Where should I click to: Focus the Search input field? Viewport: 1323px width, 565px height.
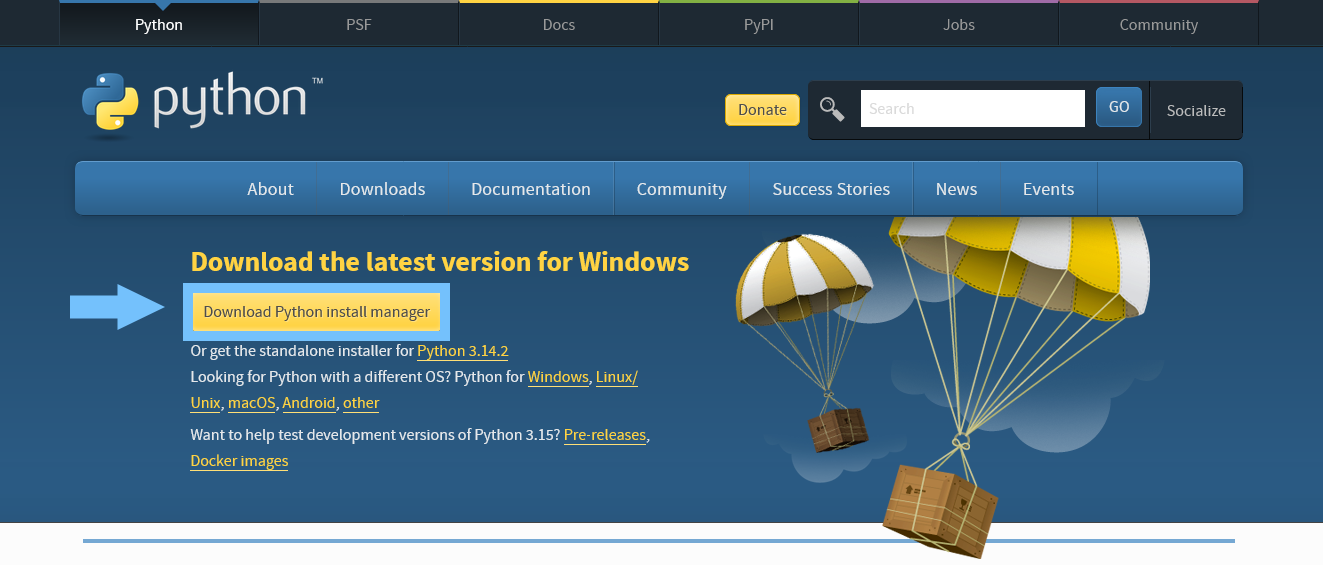972,108
